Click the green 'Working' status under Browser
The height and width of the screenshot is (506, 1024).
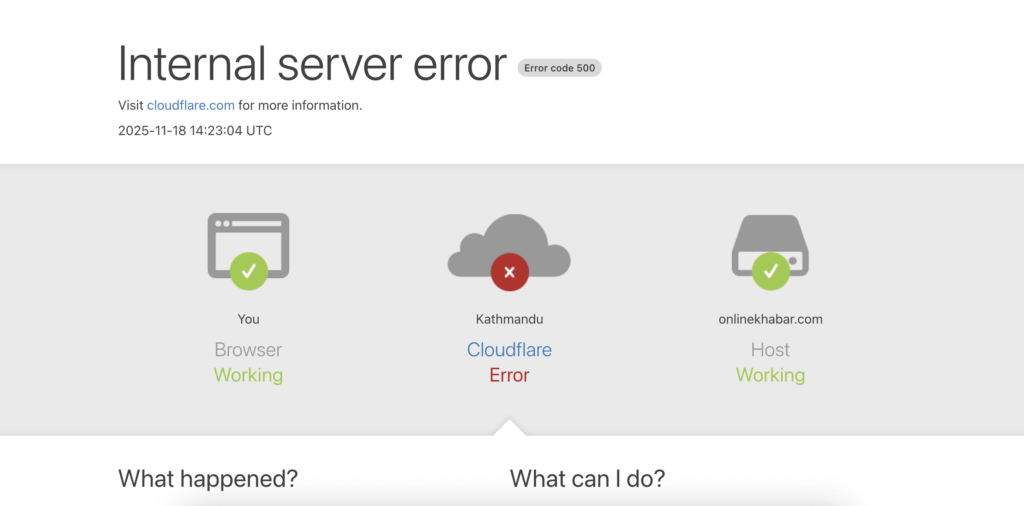(x=248, y=375)
